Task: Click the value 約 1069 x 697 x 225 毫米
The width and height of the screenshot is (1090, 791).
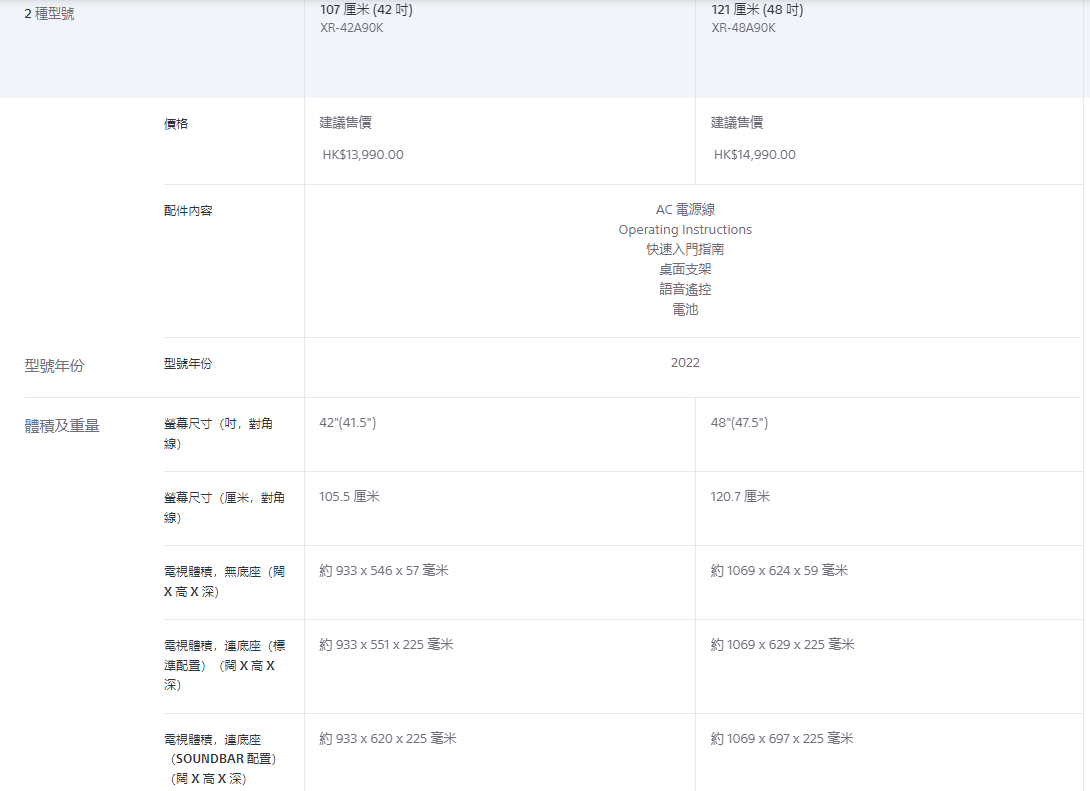Action: tap(782, 738)
